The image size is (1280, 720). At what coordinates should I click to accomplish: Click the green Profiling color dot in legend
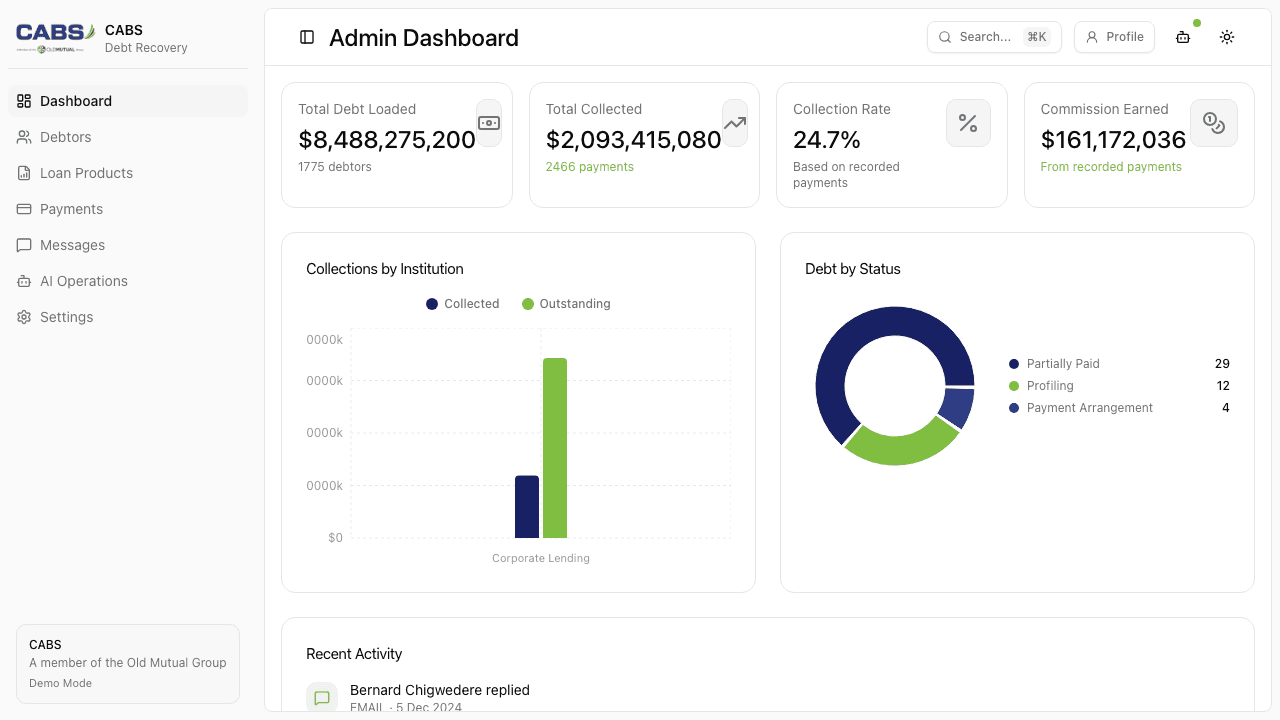[x=1015, y=385]
